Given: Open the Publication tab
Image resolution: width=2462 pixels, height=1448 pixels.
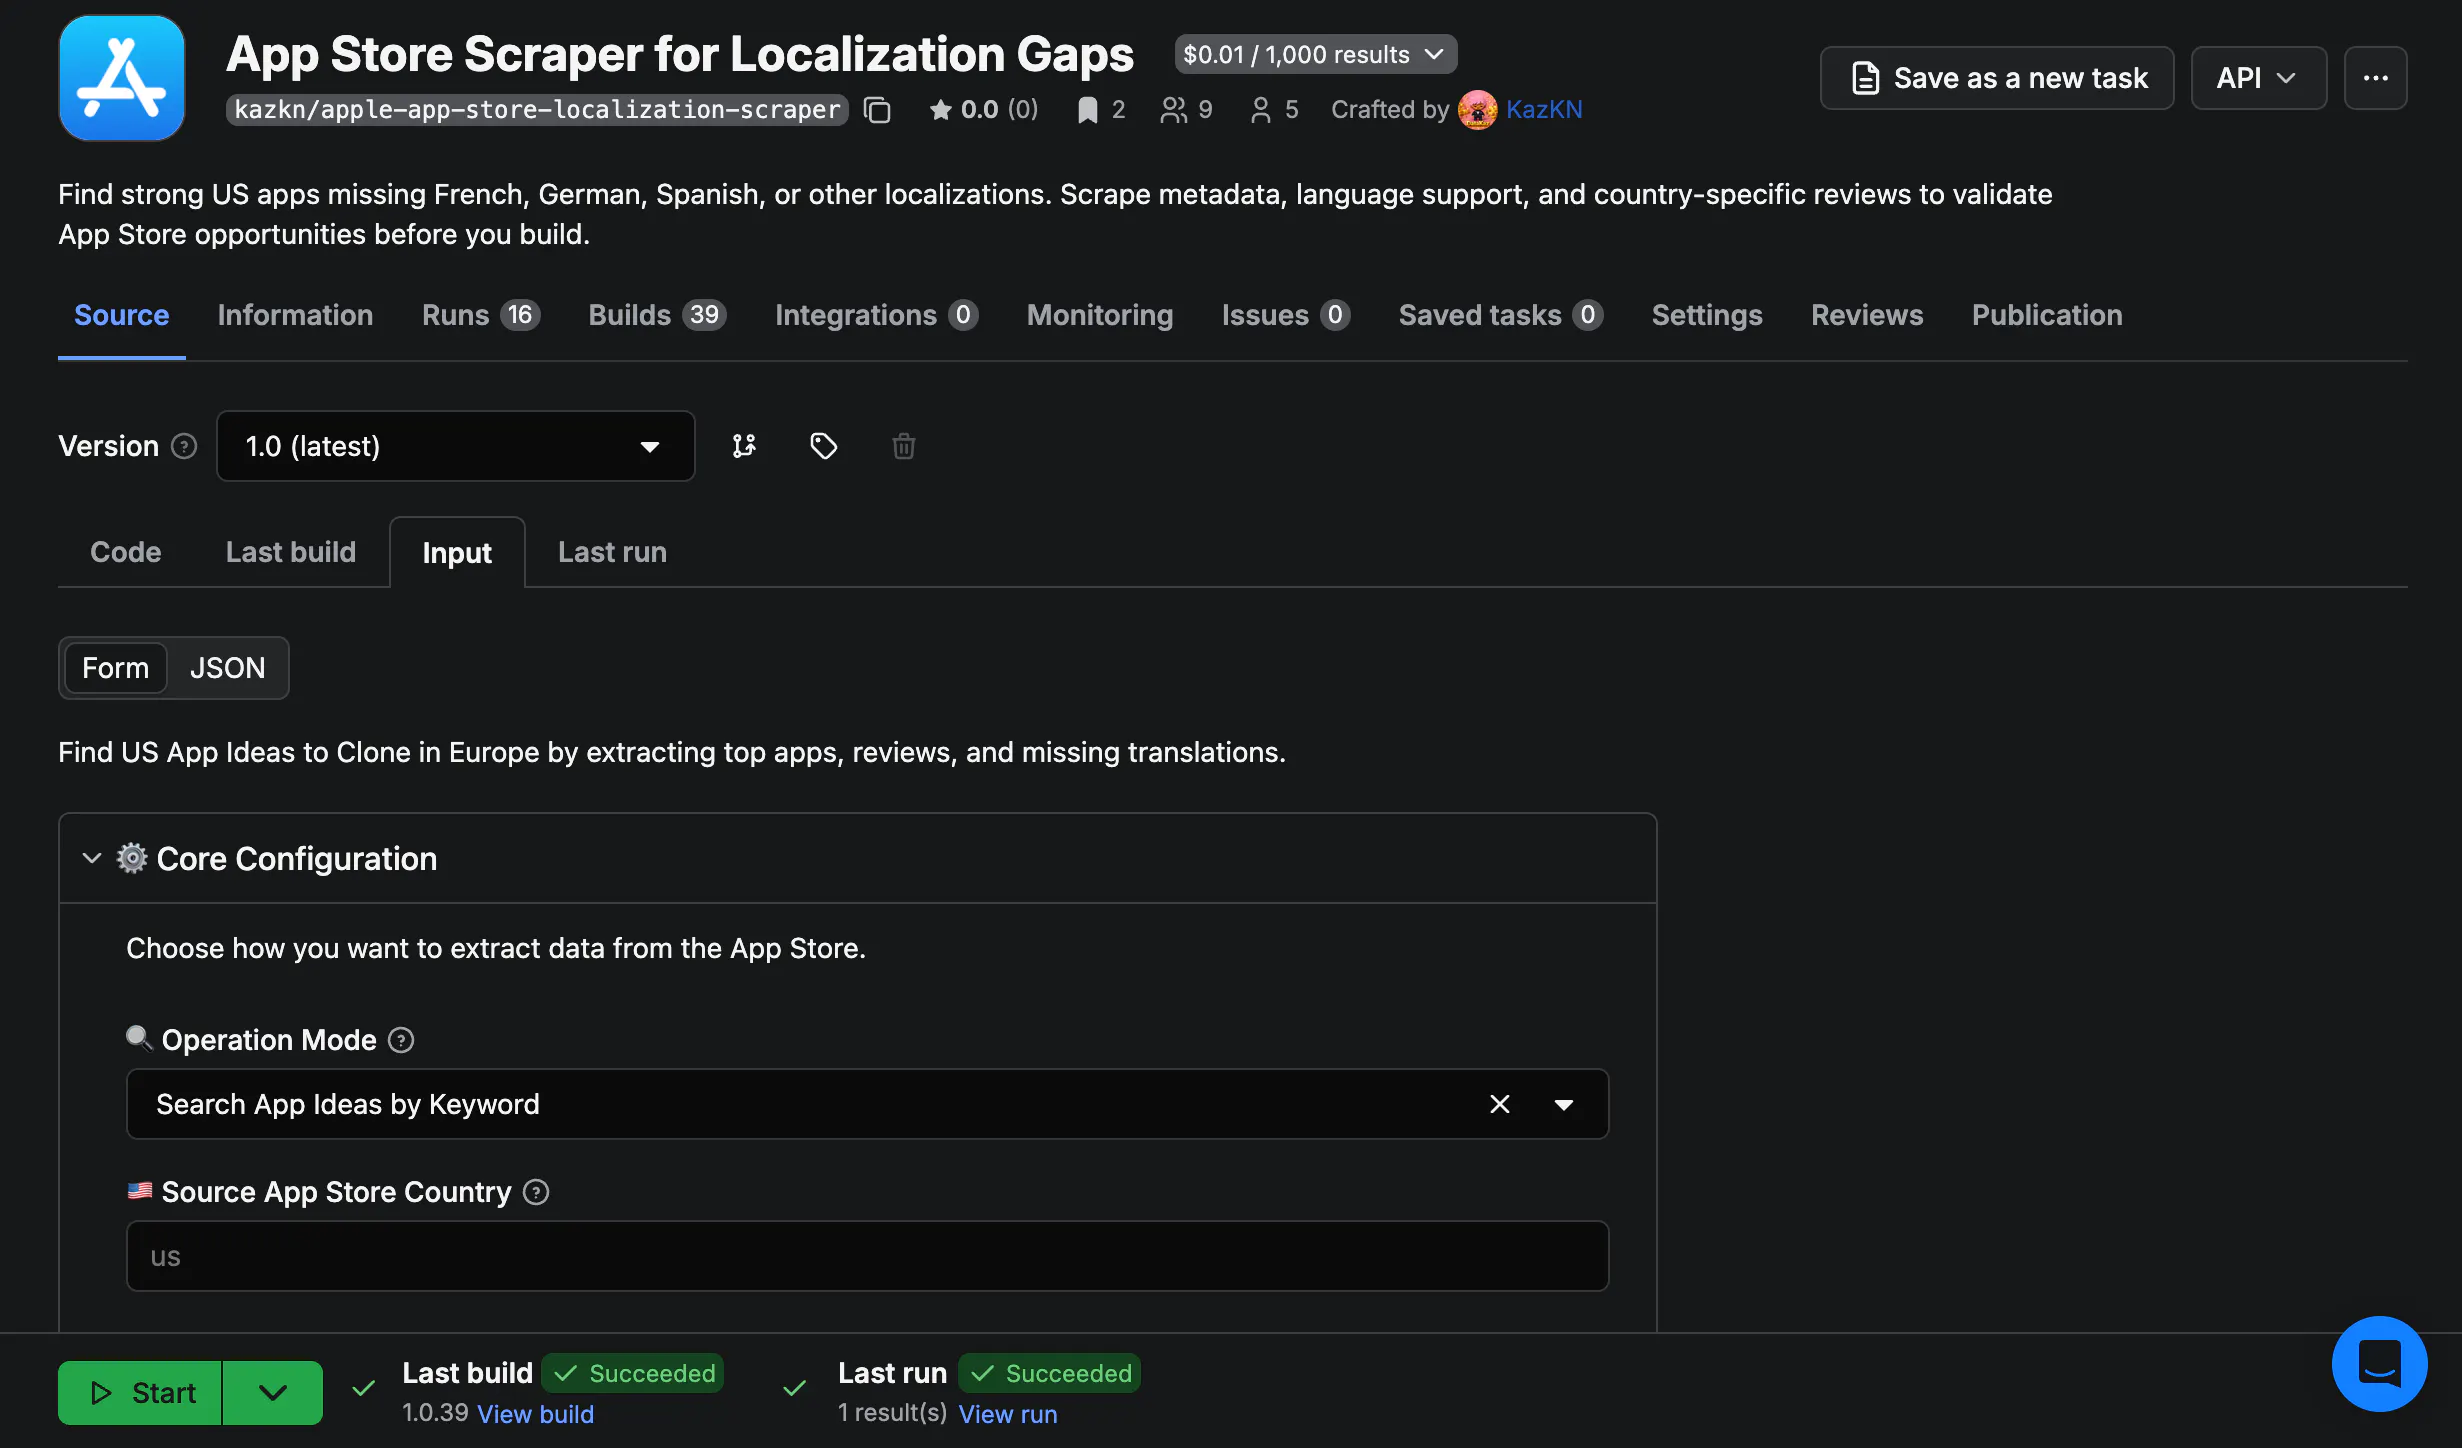Looking at the screenshot, I should (x=2046, y=315).
